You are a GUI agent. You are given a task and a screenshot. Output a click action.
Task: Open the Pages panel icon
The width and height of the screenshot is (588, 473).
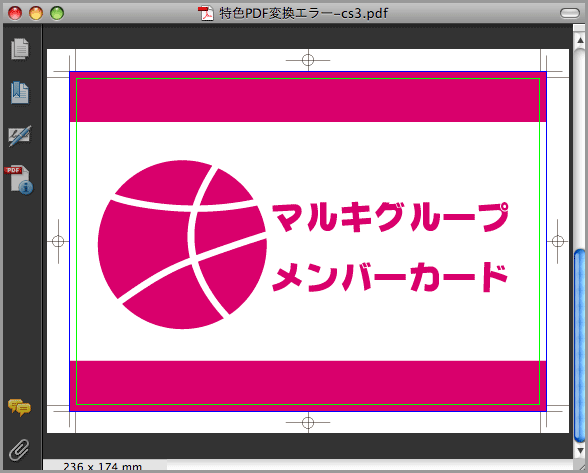[x=20, y=49]
